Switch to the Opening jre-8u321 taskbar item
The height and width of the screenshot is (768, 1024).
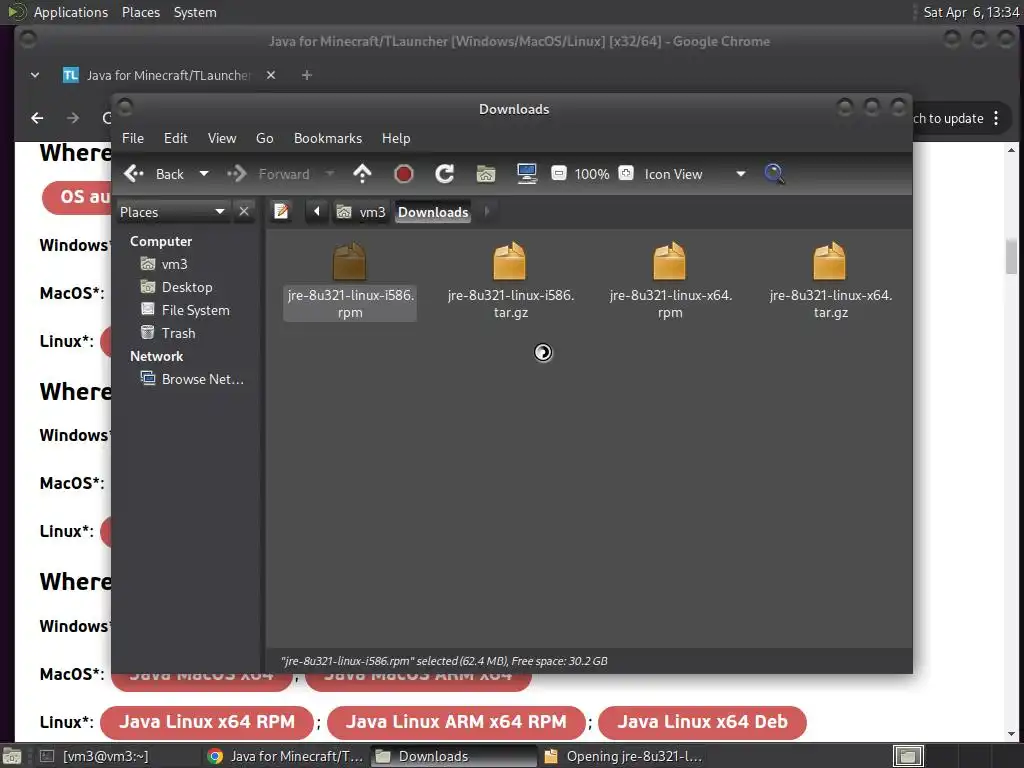click(622, 756)
